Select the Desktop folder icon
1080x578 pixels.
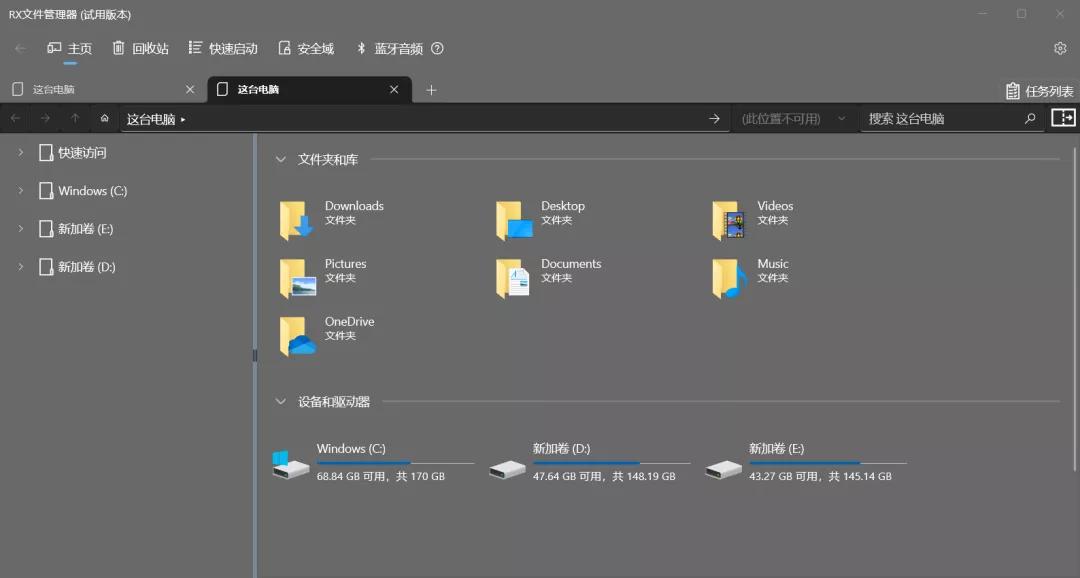tap(514, 220)
